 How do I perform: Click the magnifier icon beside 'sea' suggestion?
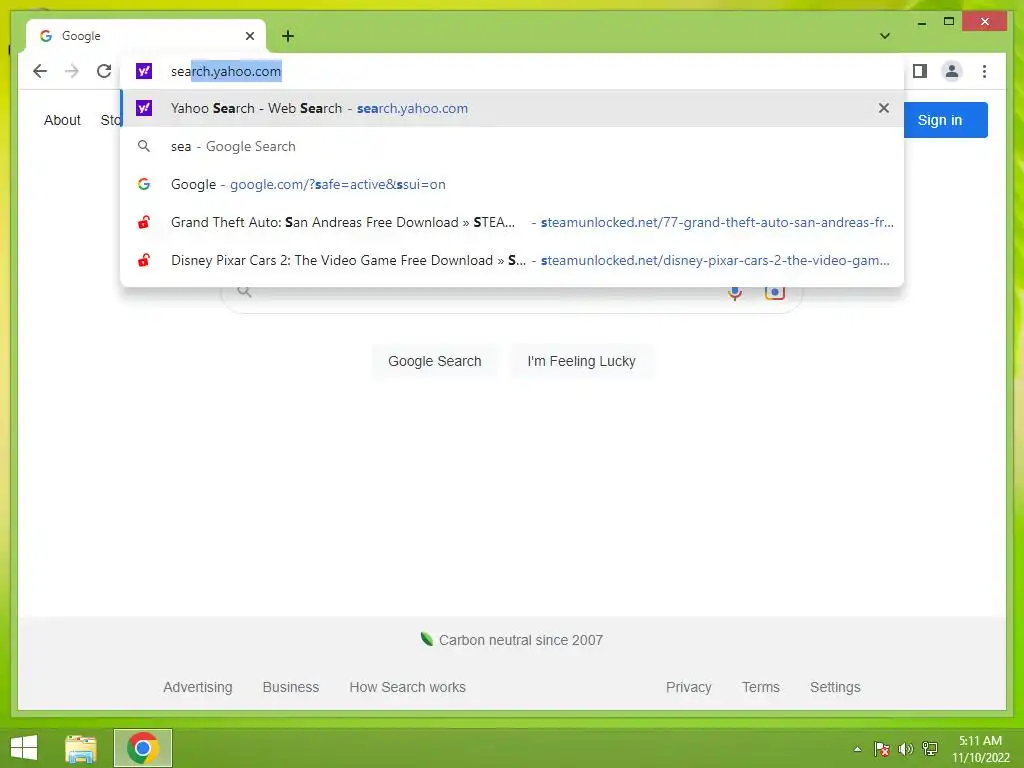(144, 146)
